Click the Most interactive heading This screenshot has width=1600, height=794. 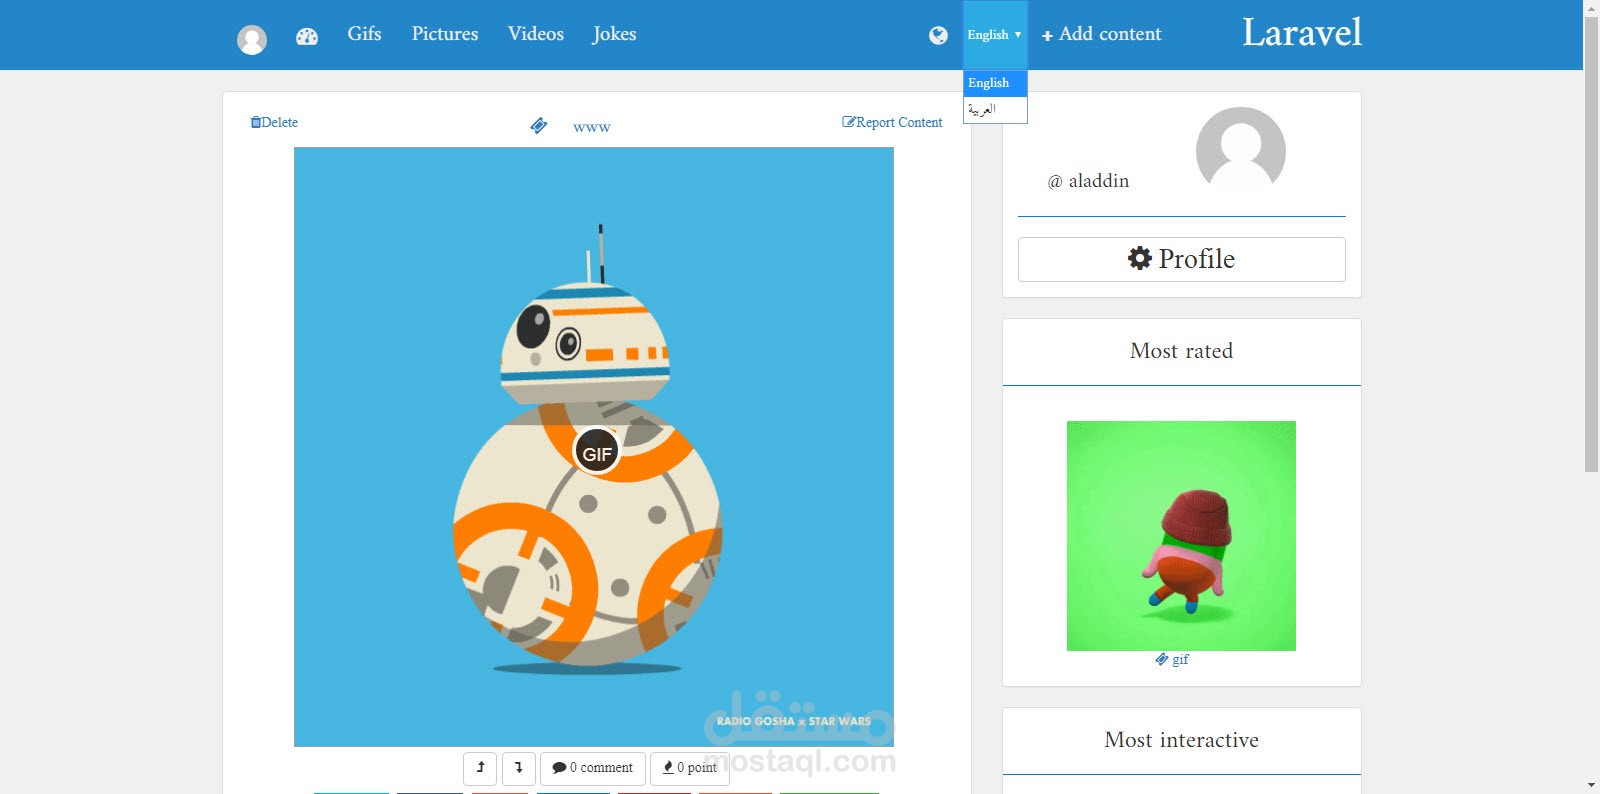(x=1181, y=740)
